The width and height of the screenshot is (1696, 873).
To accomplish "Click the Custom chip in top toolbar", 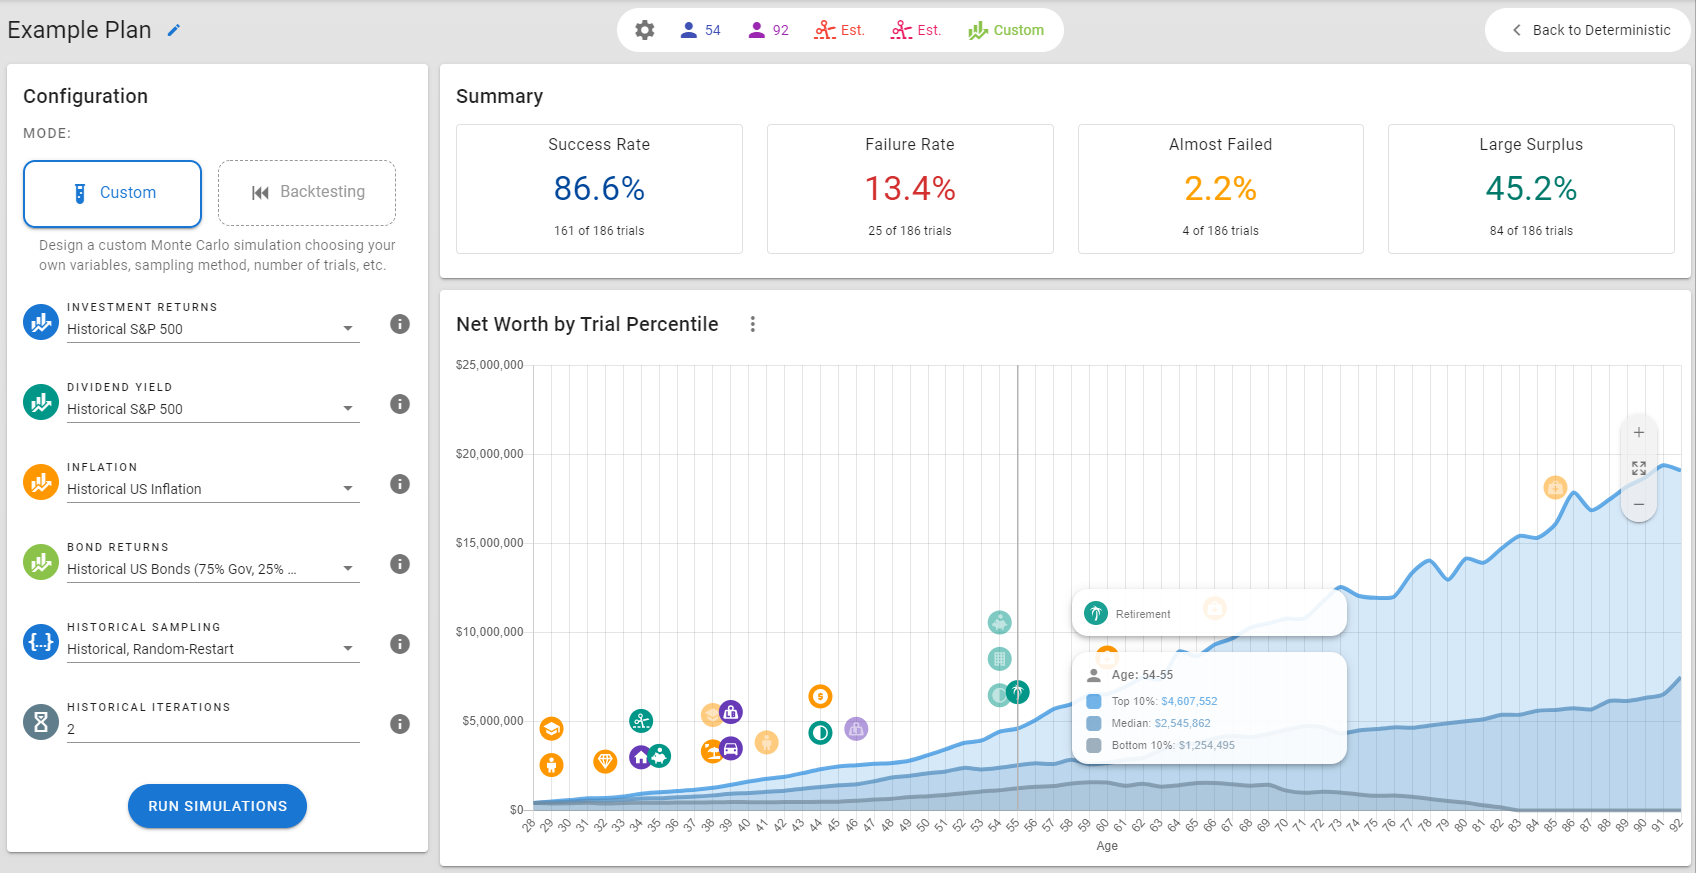I will pyautogui.click(x=1006, y=30).
